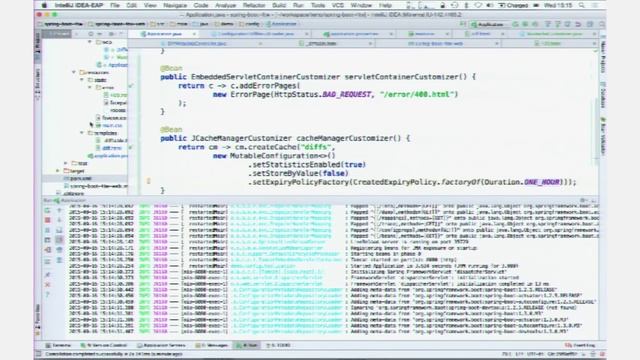Screen dimensions: 640x360
Task: Open the Navigate menu
Action: pyautogui.click(x=175, y=5)
